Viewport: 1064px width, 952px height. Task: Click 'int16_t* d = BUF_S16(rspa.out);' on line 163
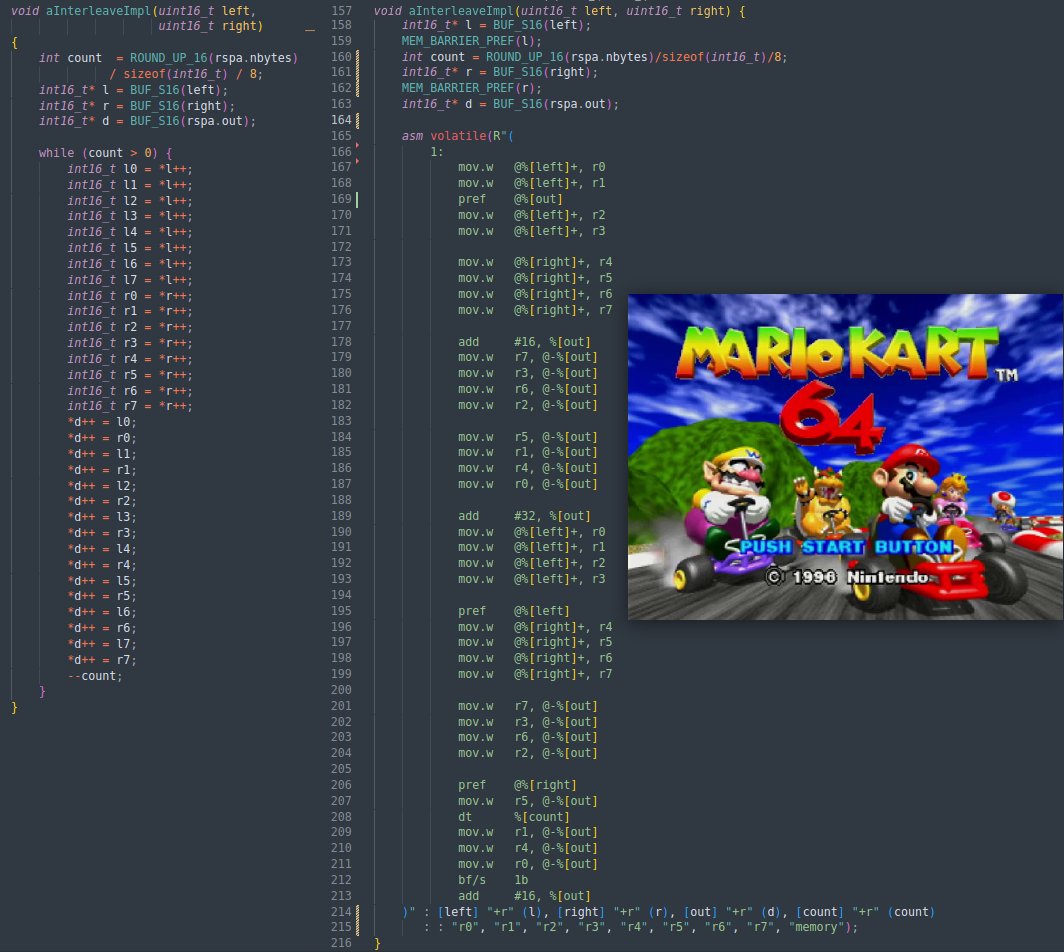[x=510, y=104]
